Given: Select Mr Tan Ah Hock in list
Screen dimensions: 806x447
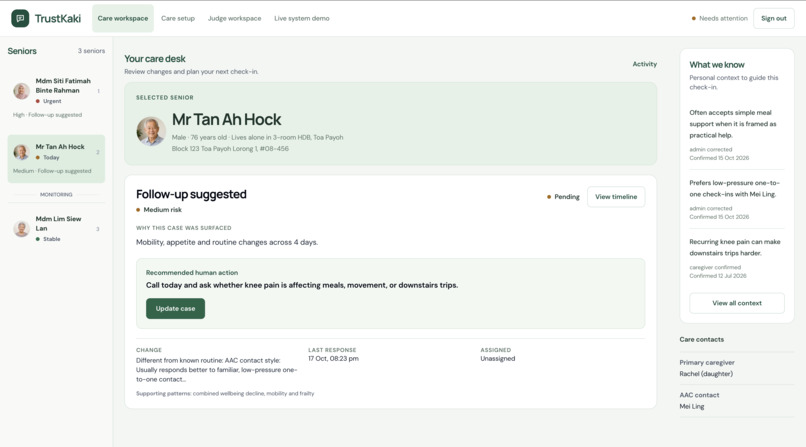Looking at the screenshot, I should click(x=56, y=159).
